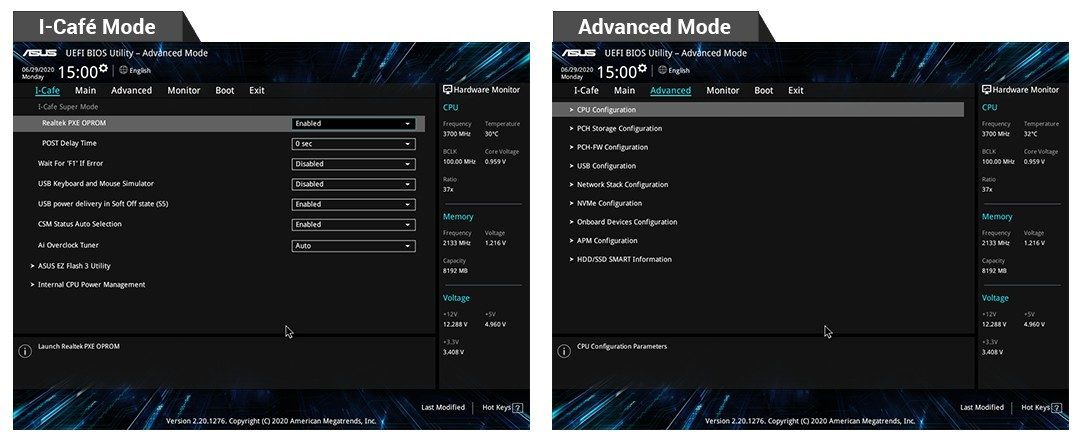Expand PCH Storage Configuration
This screenshot has height=438, width=1079.
(x=615, y=129)
